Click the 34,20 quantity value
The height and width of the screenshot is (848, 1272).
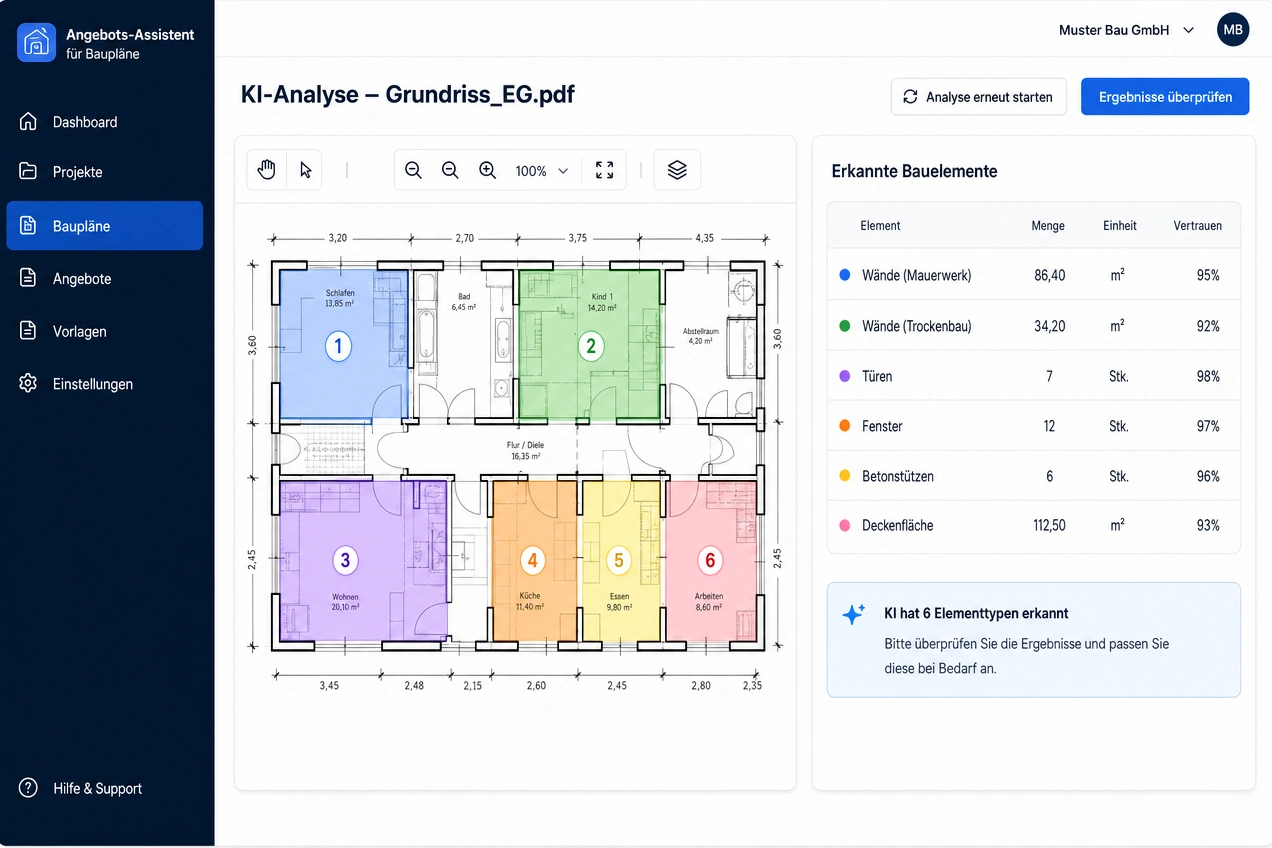point(1050,326)
